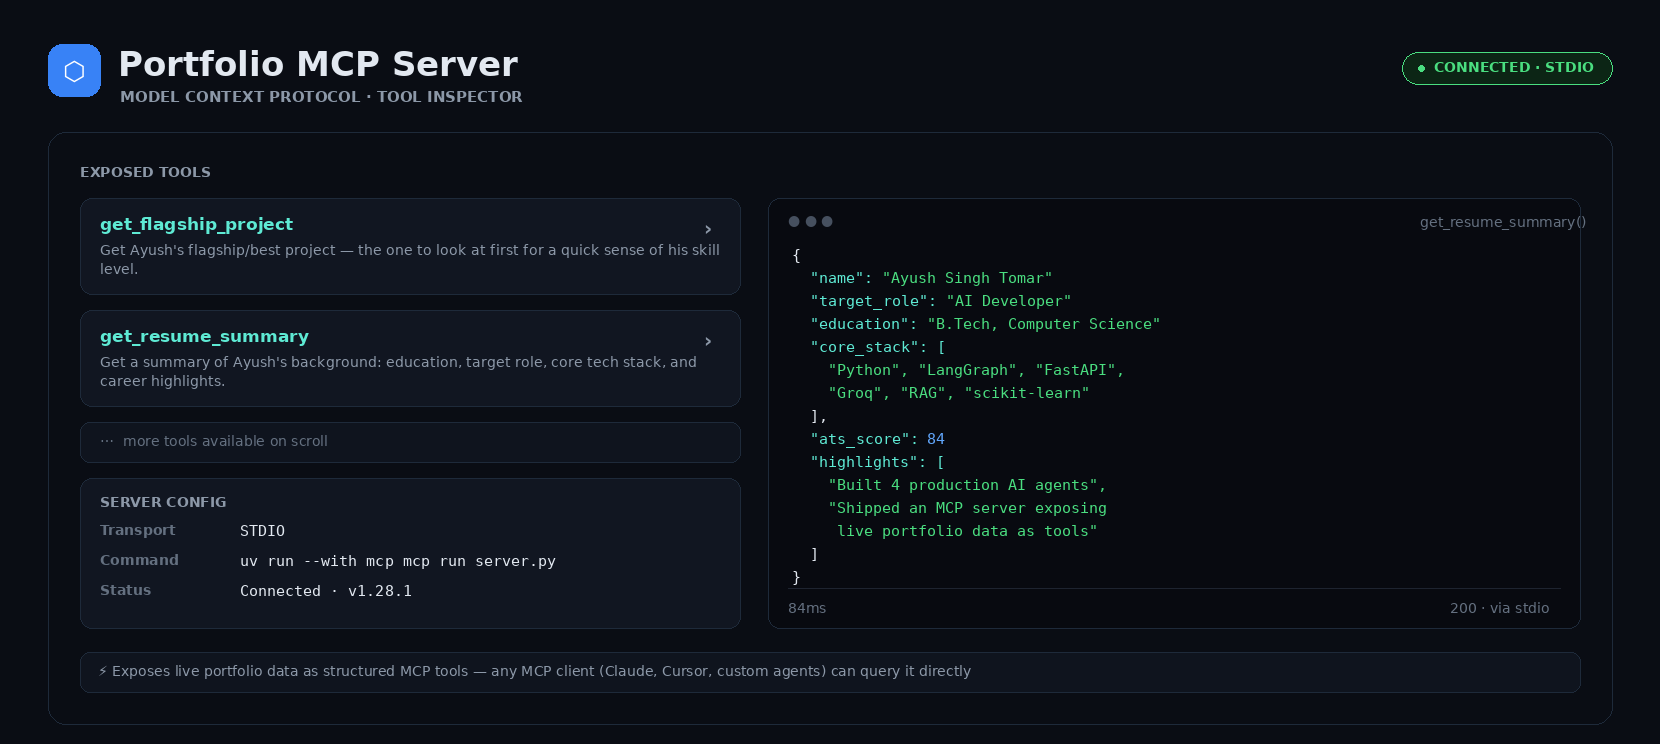The width and height of the screenshot is (1660, 744).
Task: Click the "scikit-learn" stack entry
Action: pos(1027,393)
